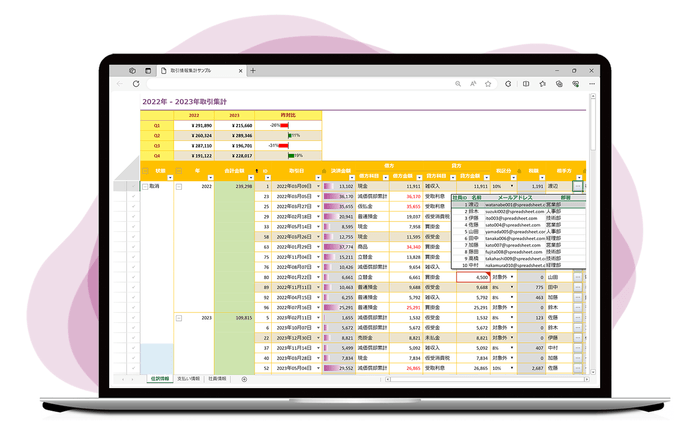
Task: Open the browser extensions icon
Action: click(508, 83)
